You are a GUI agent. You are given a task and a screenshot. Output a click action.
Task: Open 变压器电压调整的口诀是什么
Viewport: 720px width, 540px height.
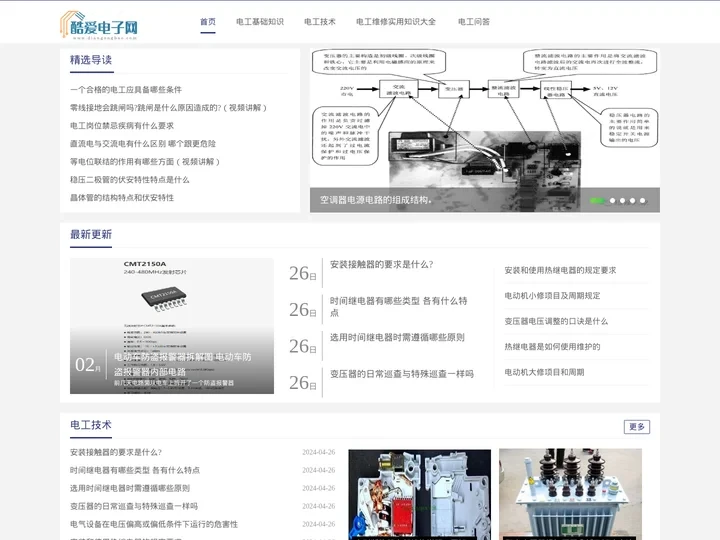(556, 321)
